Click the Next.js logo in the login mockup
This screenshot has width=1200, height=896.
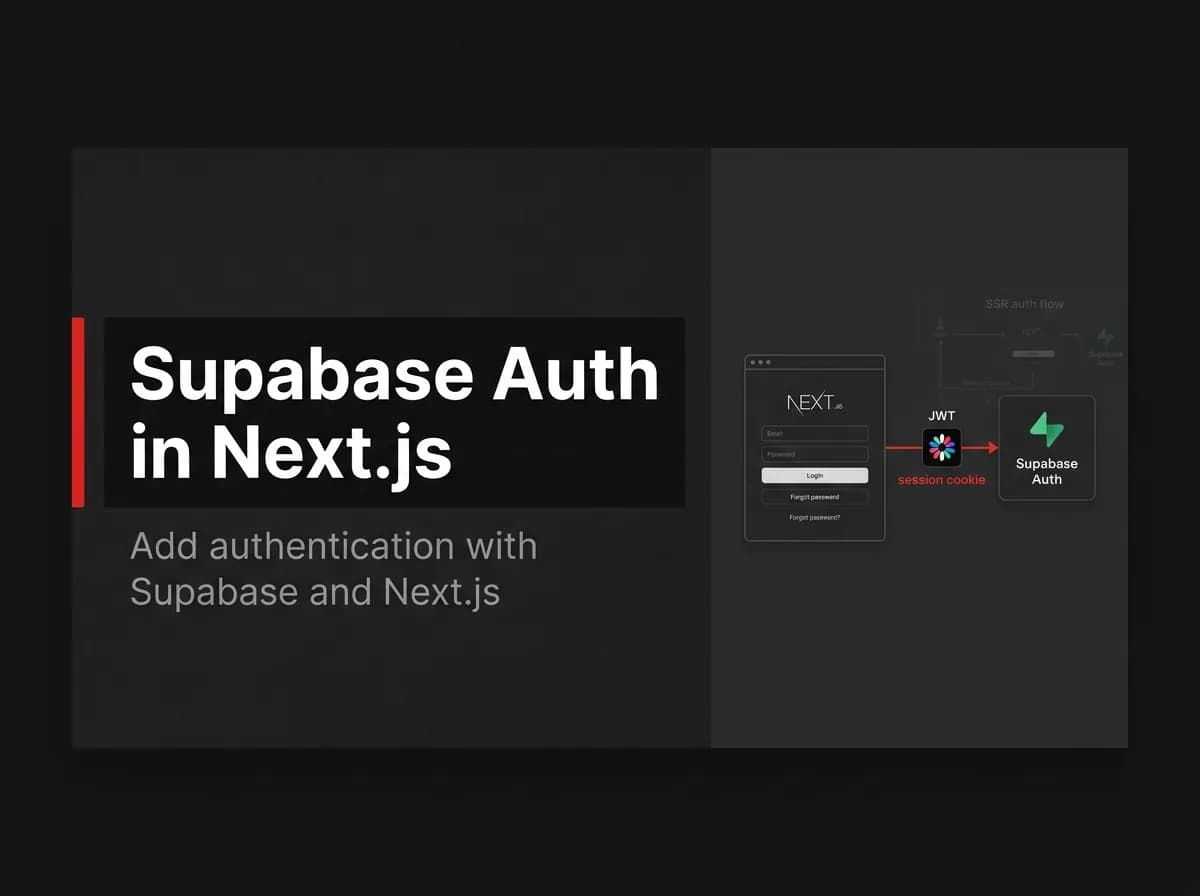coord(814,402)
